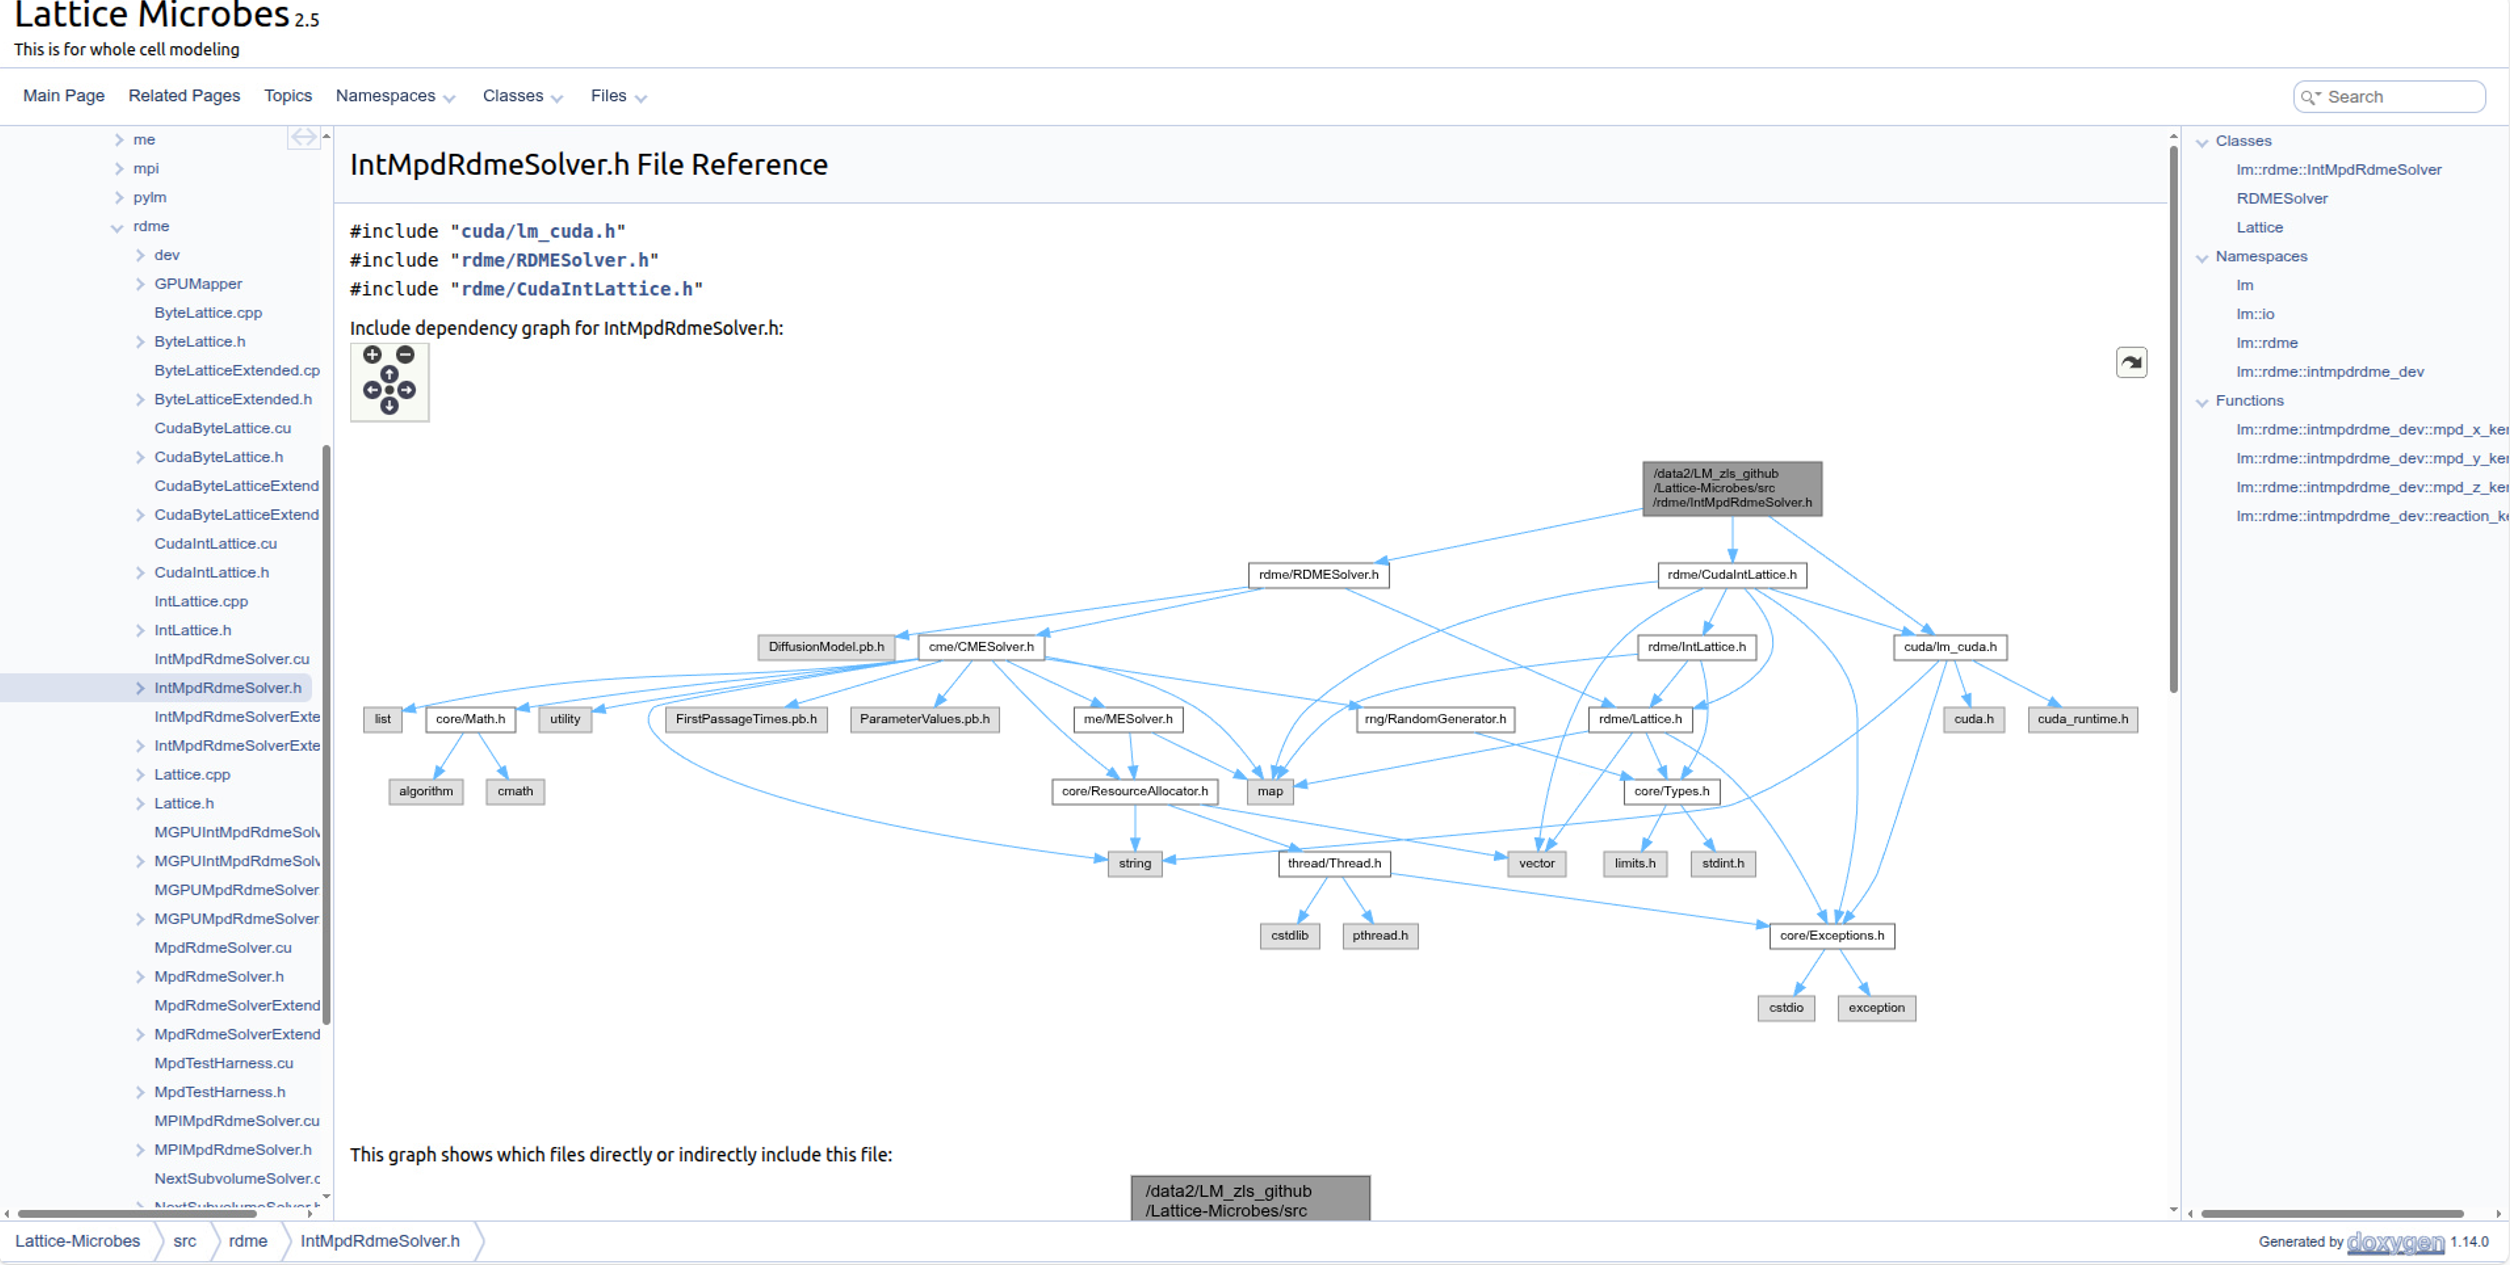Collapse the Classes section in right panel
Viewport: 2510px width, 1265px height.
click(x=2202, y=142)
